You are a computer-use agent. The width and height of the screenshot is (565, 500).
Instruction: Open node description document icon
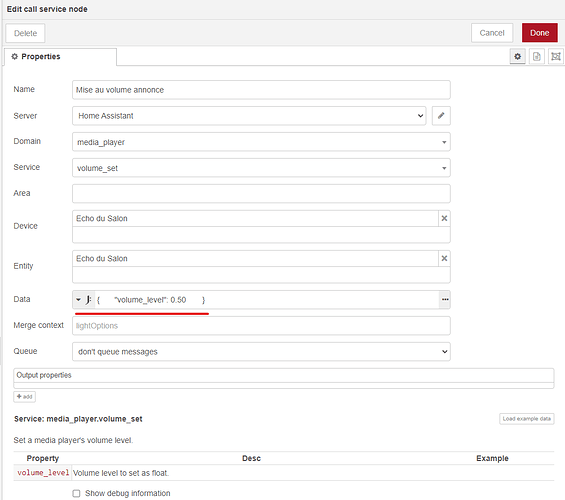pyautogui.click(x=537, y=57)
